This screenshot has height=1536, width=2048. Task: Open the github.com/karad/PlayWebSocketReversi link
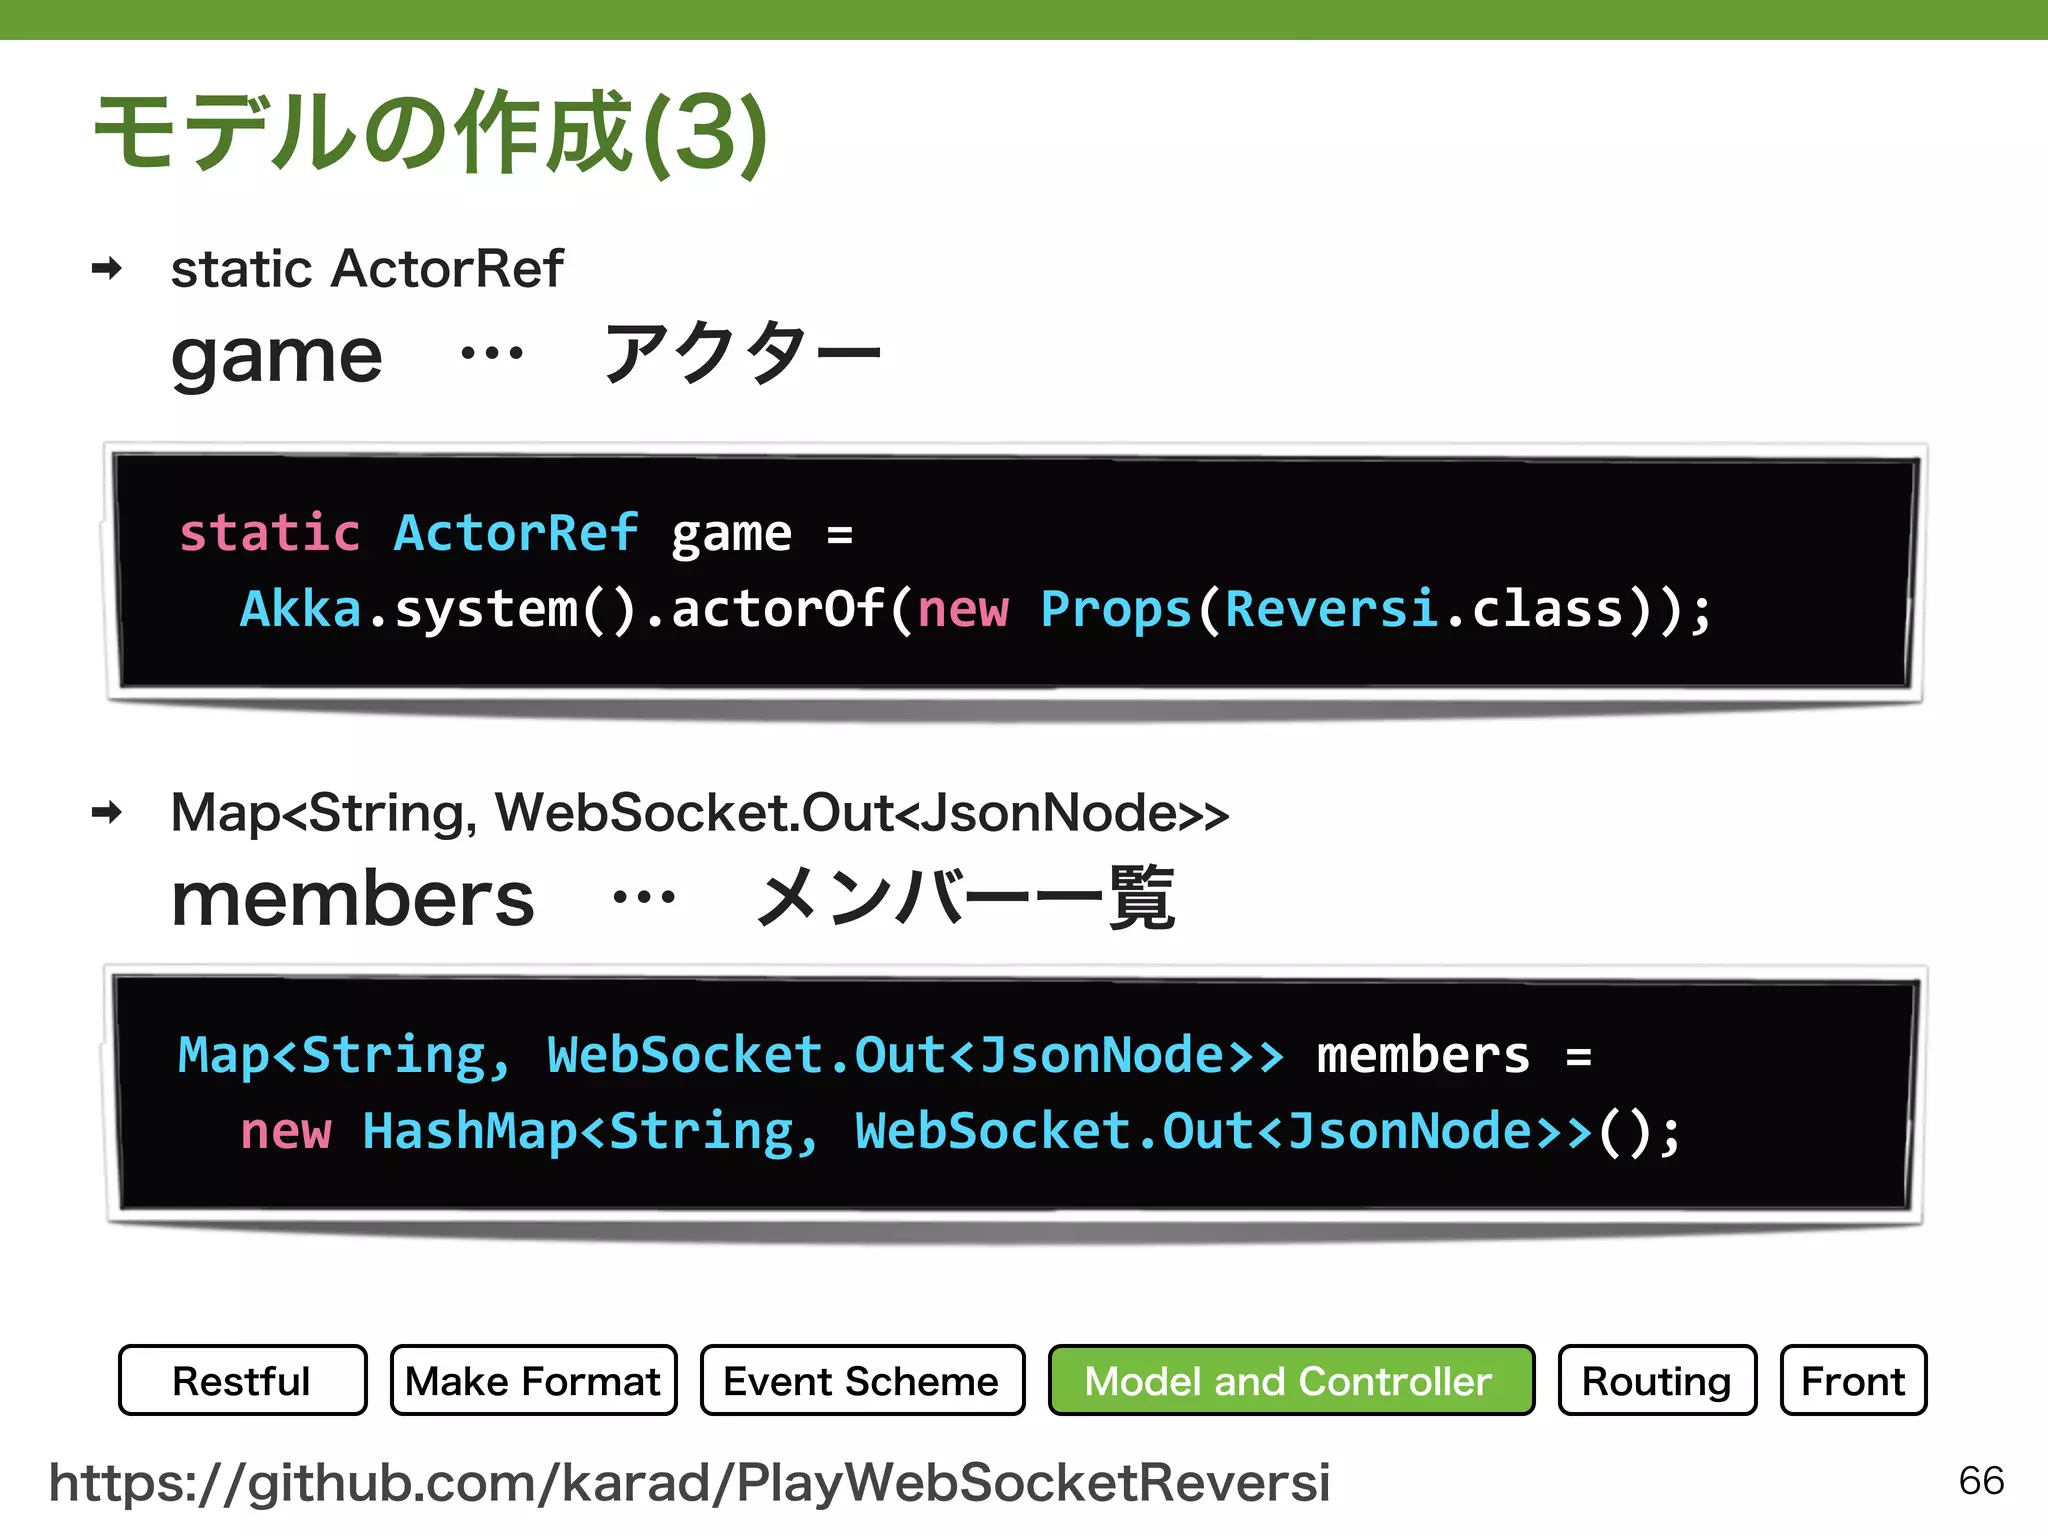click(690, 1482)
